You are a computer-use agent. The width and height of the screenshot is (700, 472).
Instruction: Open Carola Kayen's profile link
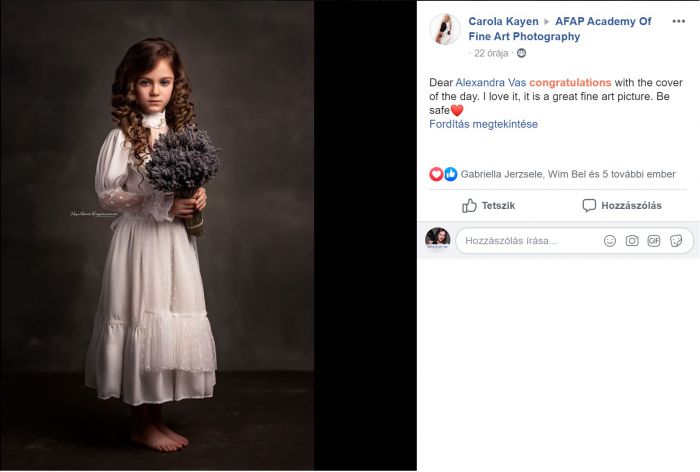(x=503, y=21)
